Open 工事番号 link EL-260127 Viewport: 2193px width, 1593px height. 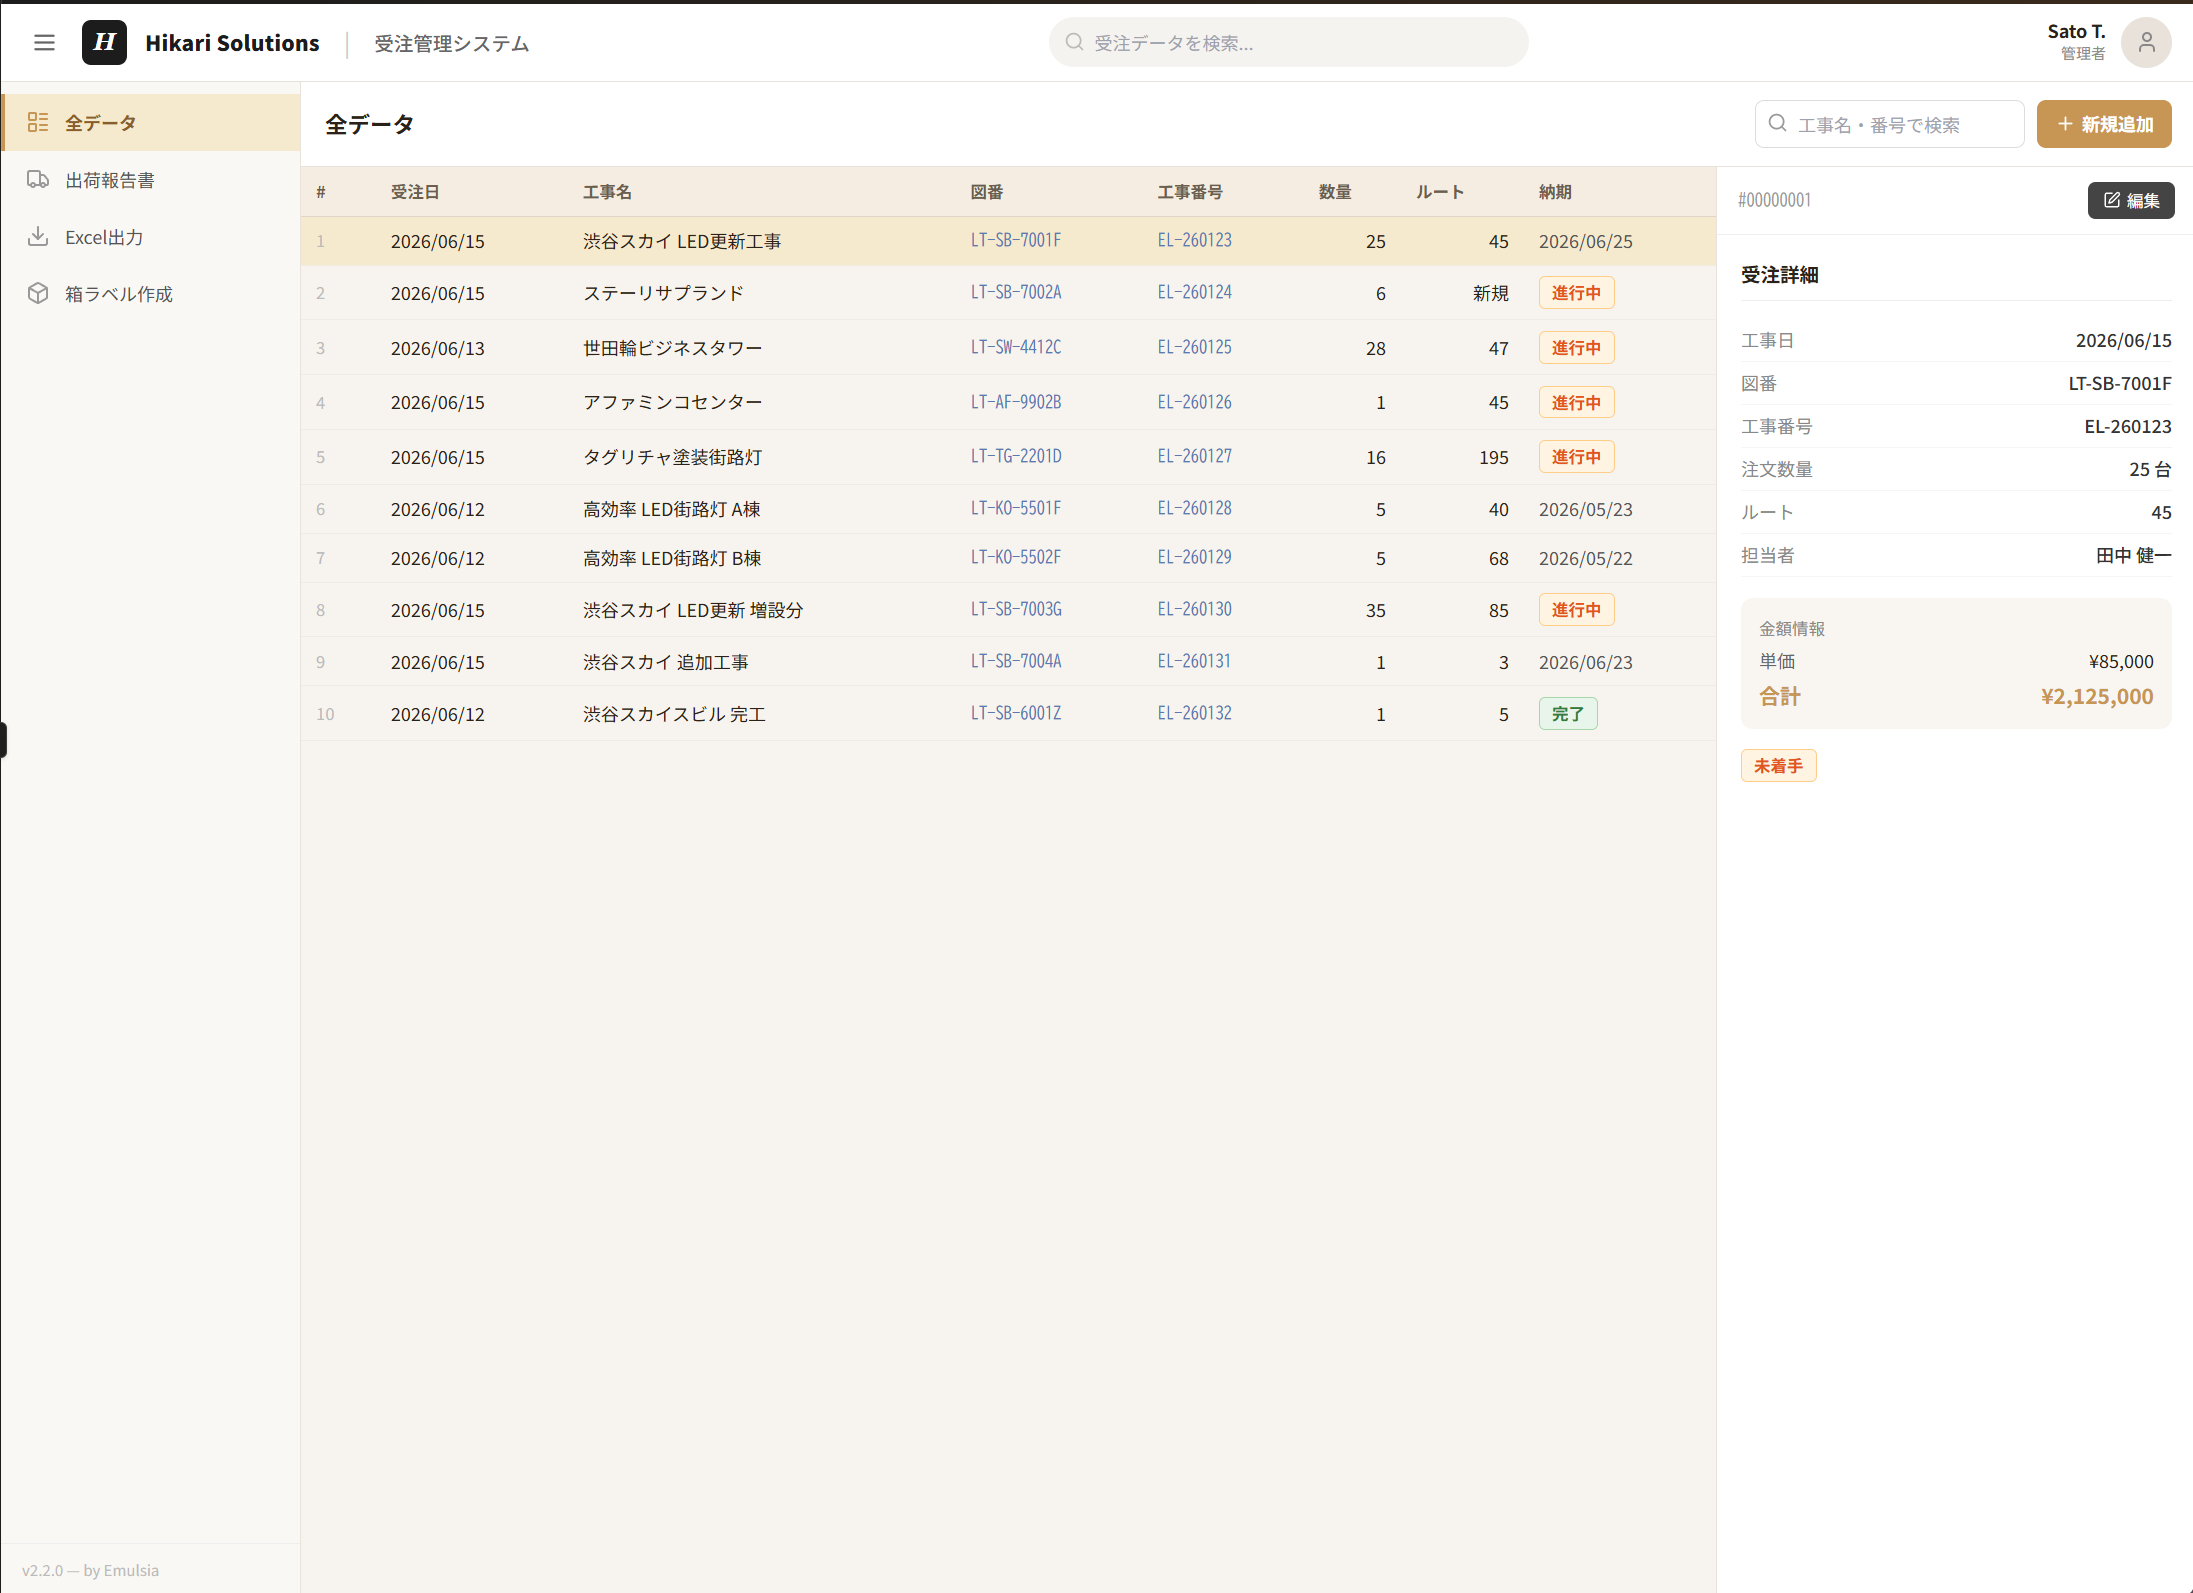click(x=1195, y=457)
